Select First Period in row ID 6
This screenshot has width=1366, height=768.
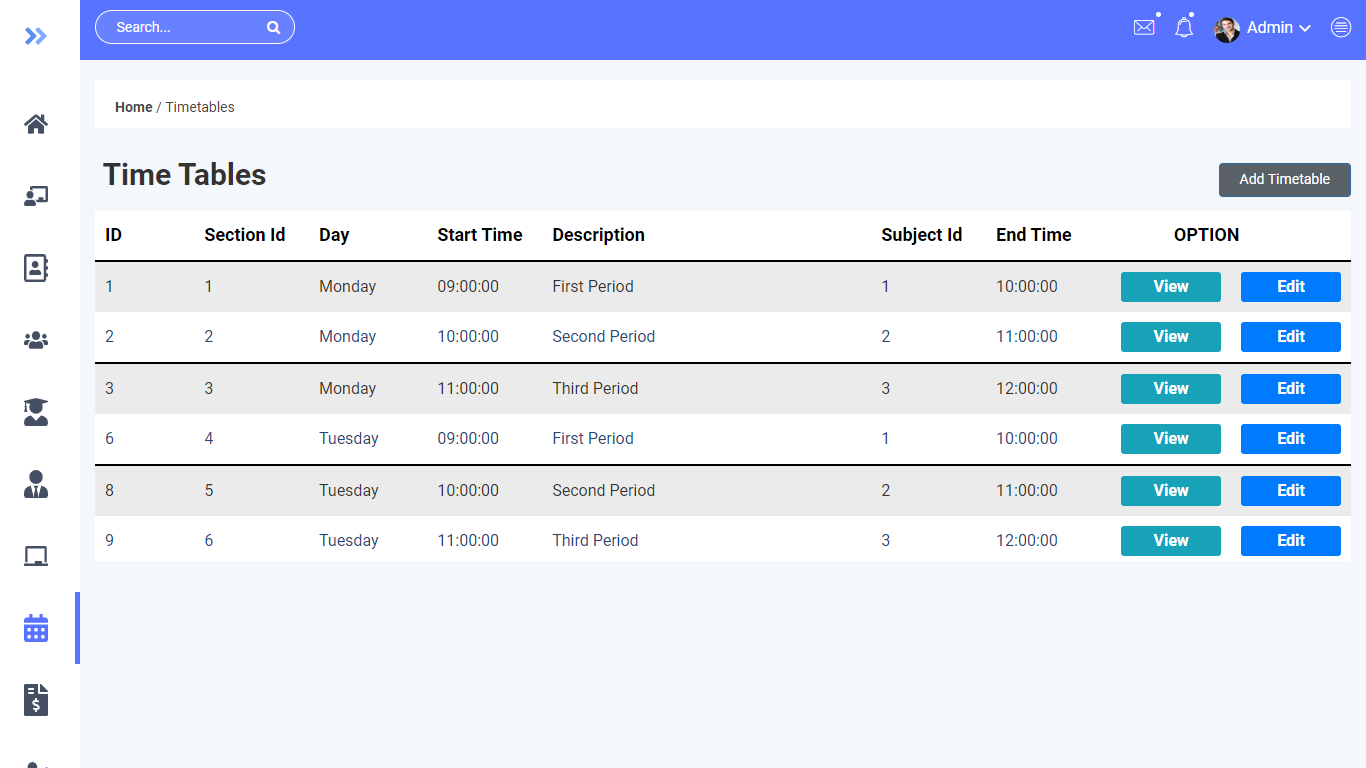coord(593,439)
